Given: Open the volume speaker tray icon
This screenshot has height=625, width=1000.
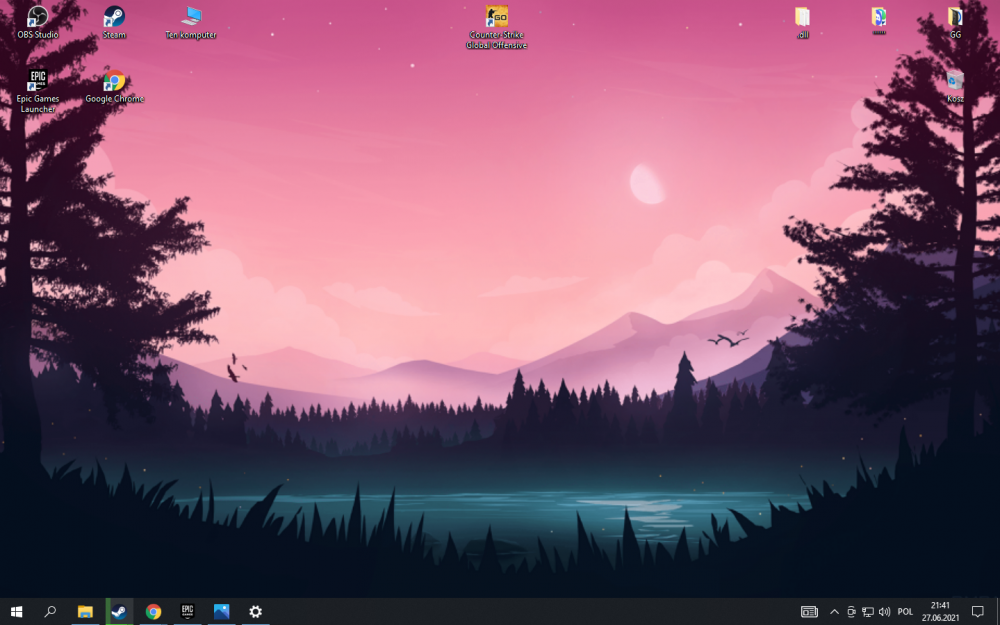Looking at the screenshot, I should pyautogui.click(x=884, y=612).
